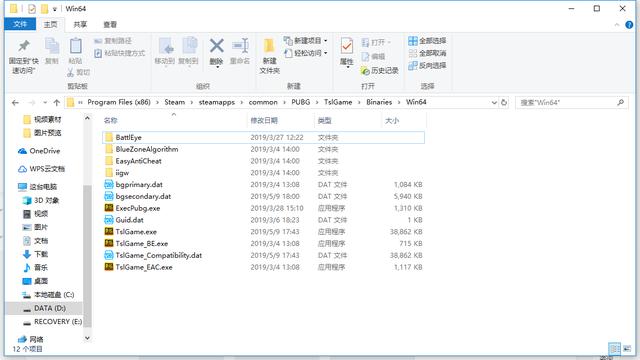
Task: Click the Back navigation arrow
Action: 15,102
